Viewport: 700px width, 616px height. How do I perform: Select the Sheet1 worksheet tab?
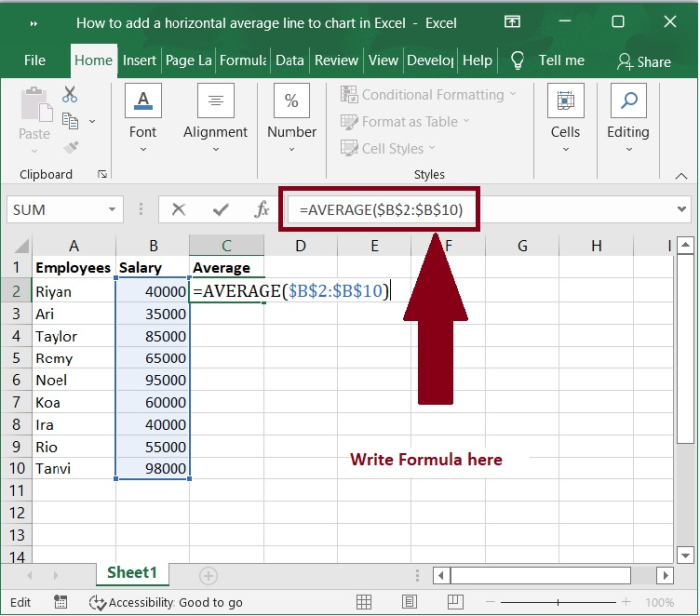132,573
